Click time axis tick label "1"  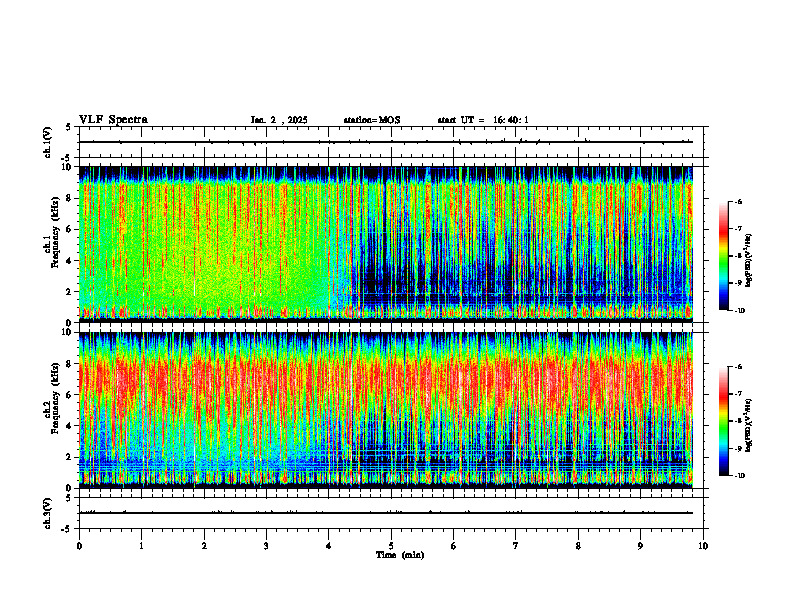142,546
